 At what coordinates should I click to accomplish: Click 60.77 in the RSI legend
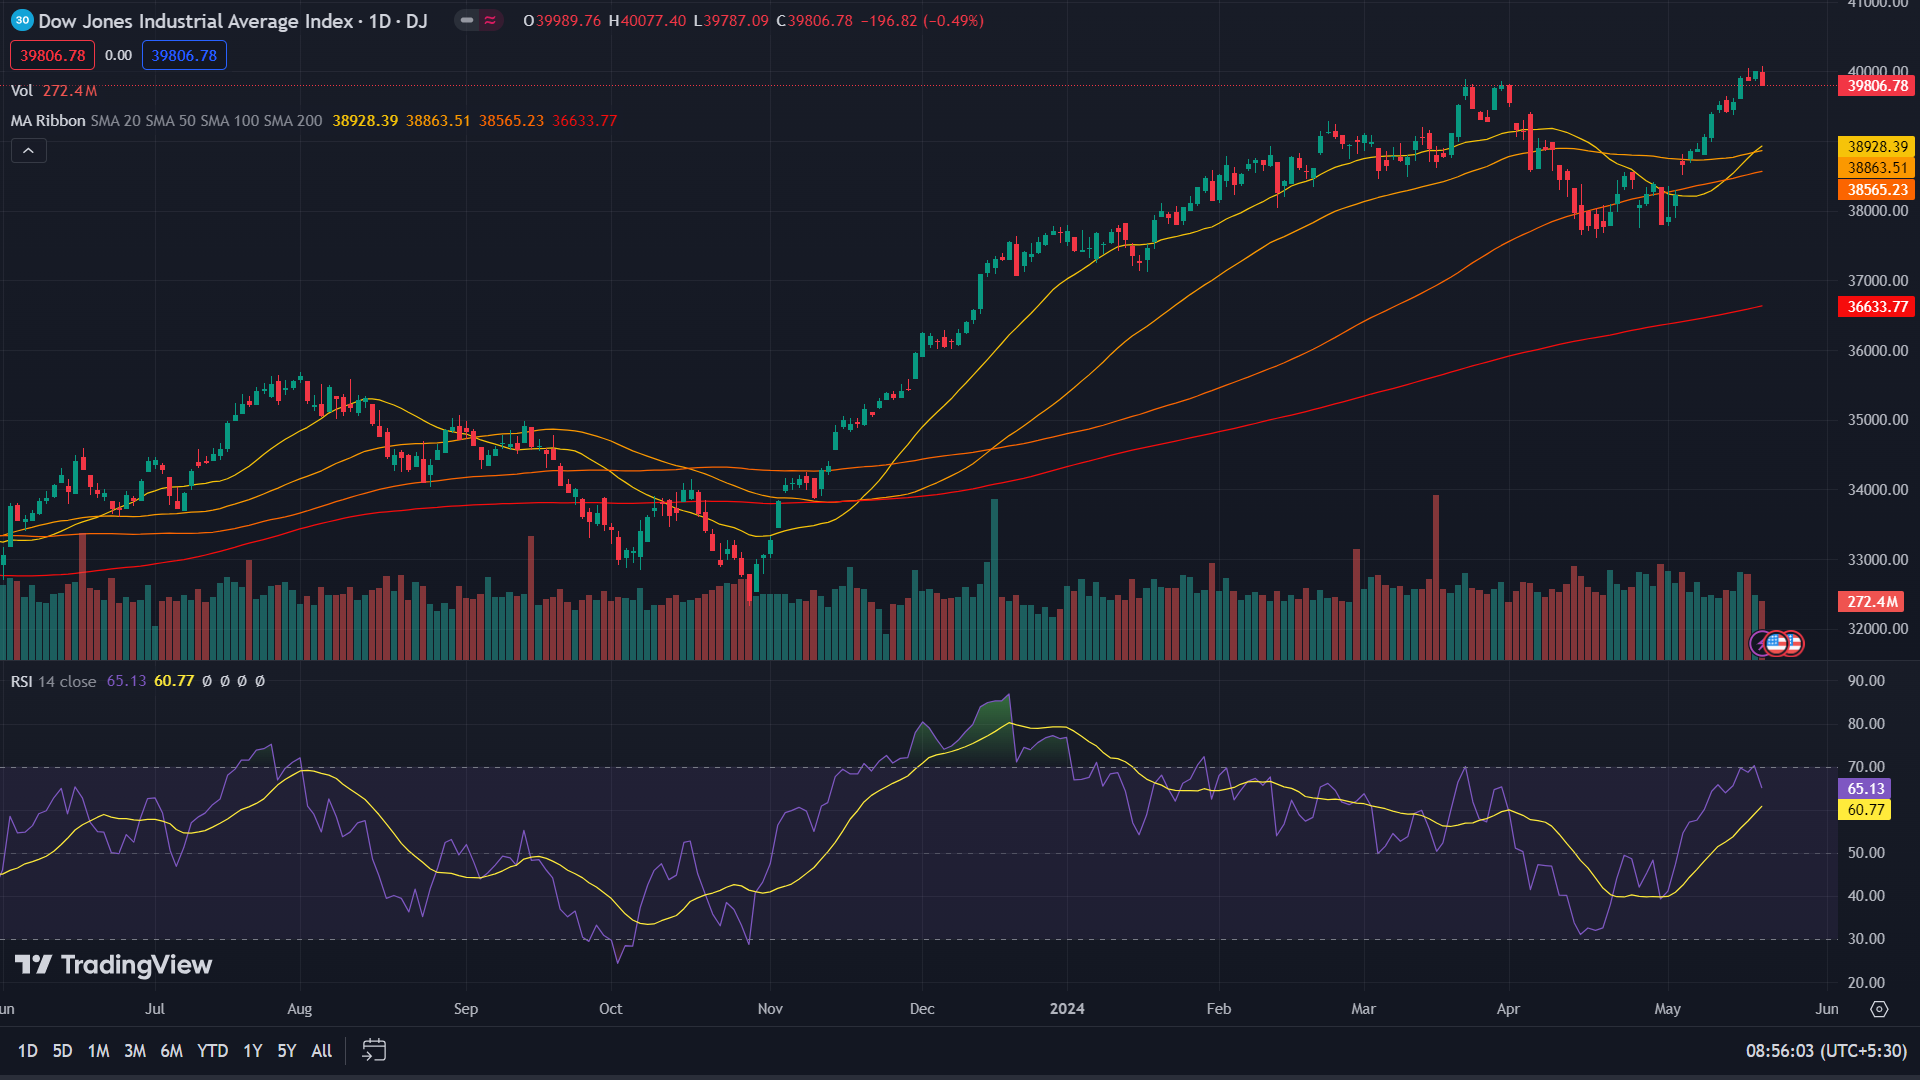(x=174, y=681)
